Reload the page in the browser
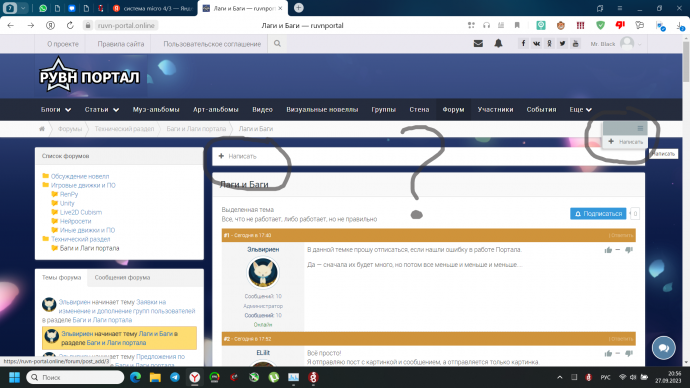This screenshot has width=690, height=388. tap(70, 26)
